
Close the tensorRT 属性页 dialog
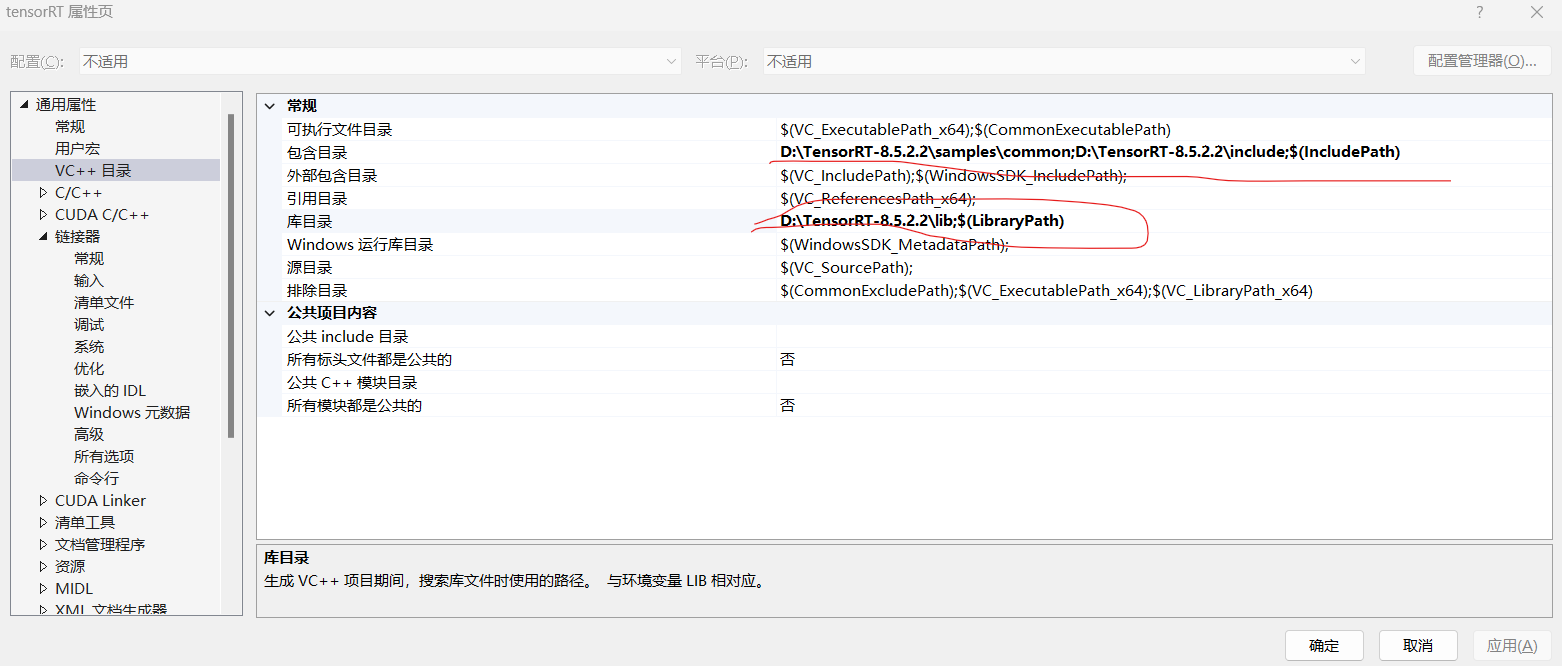[1537, 12]
